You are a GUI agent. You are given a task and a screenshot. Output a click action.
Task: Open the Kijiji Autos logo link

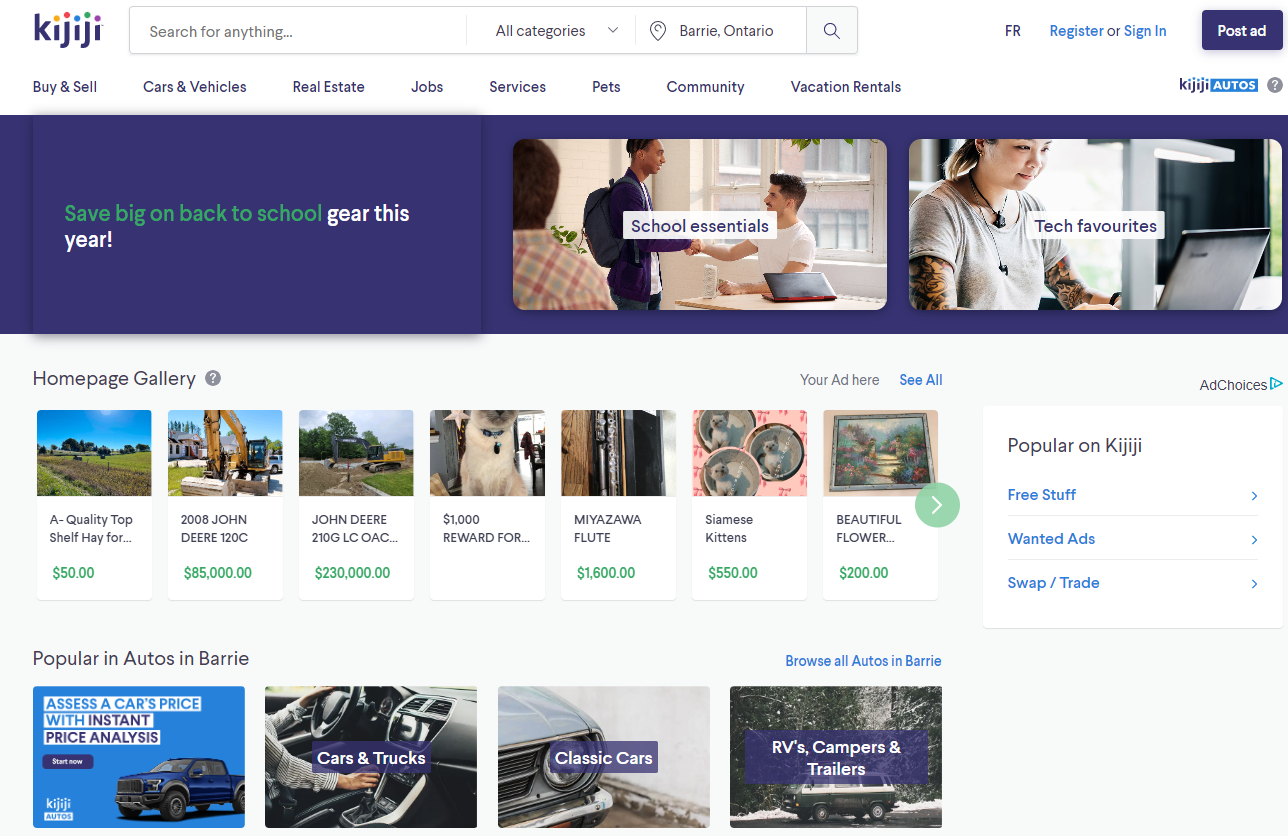pyautogui.click(x=1218, y=86)
